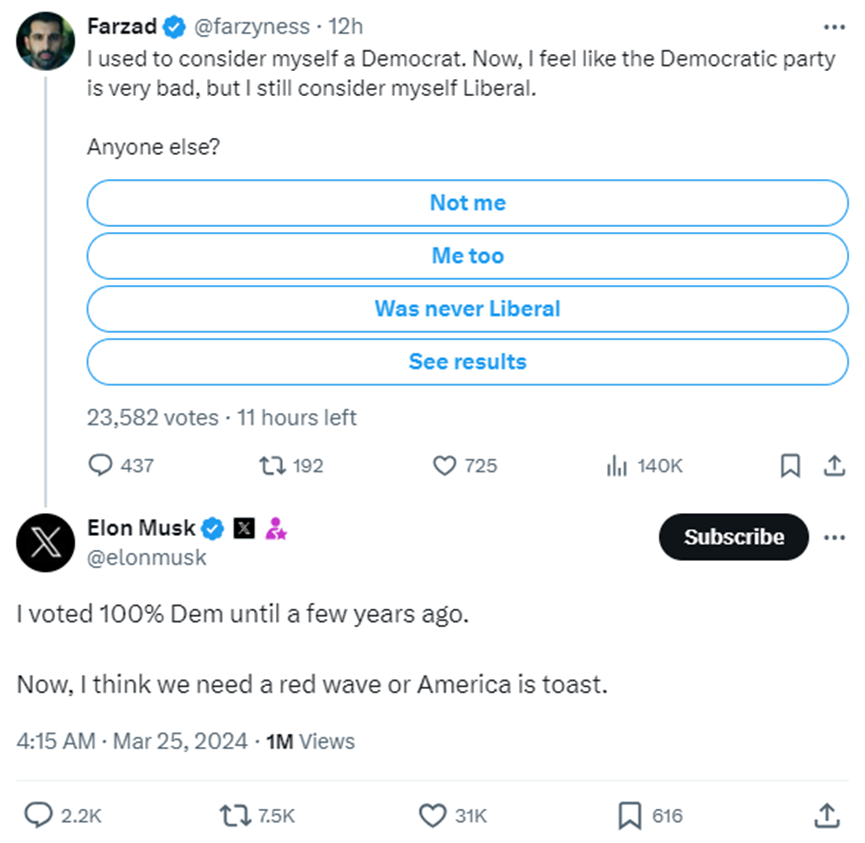The height and width of the screenshot is (843, 865).
Task: Bookmark Elon Musk's tweet with 616 bookmarks
Action: pyautogui.click(x=630, y=815)
